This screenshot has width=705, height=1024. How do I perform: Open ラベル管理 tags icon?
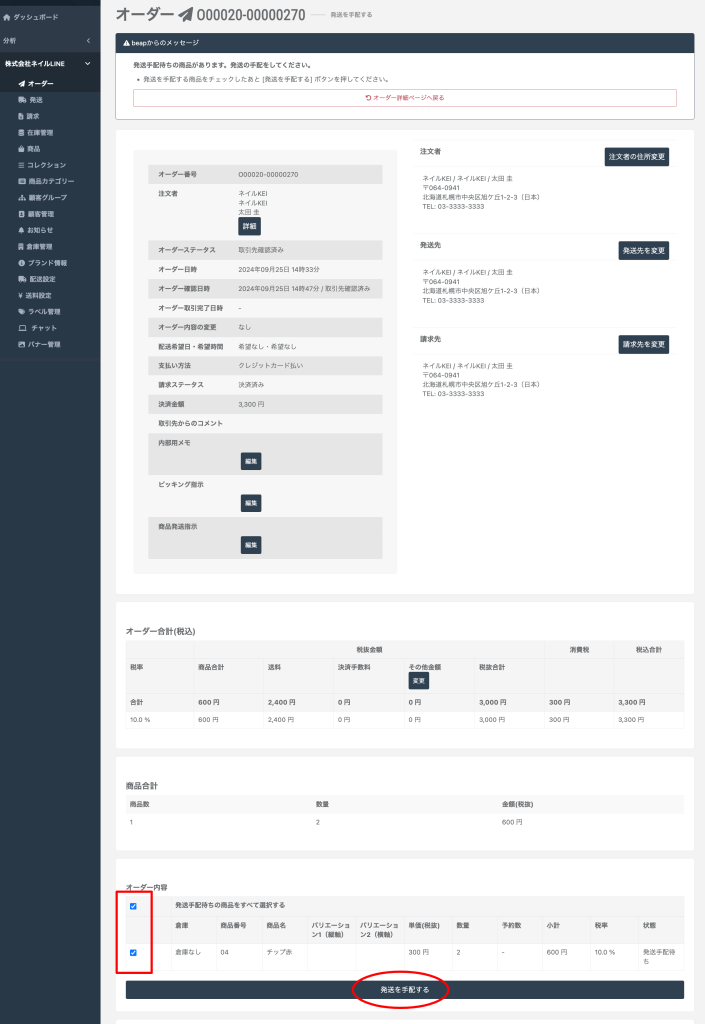(21, 311)
